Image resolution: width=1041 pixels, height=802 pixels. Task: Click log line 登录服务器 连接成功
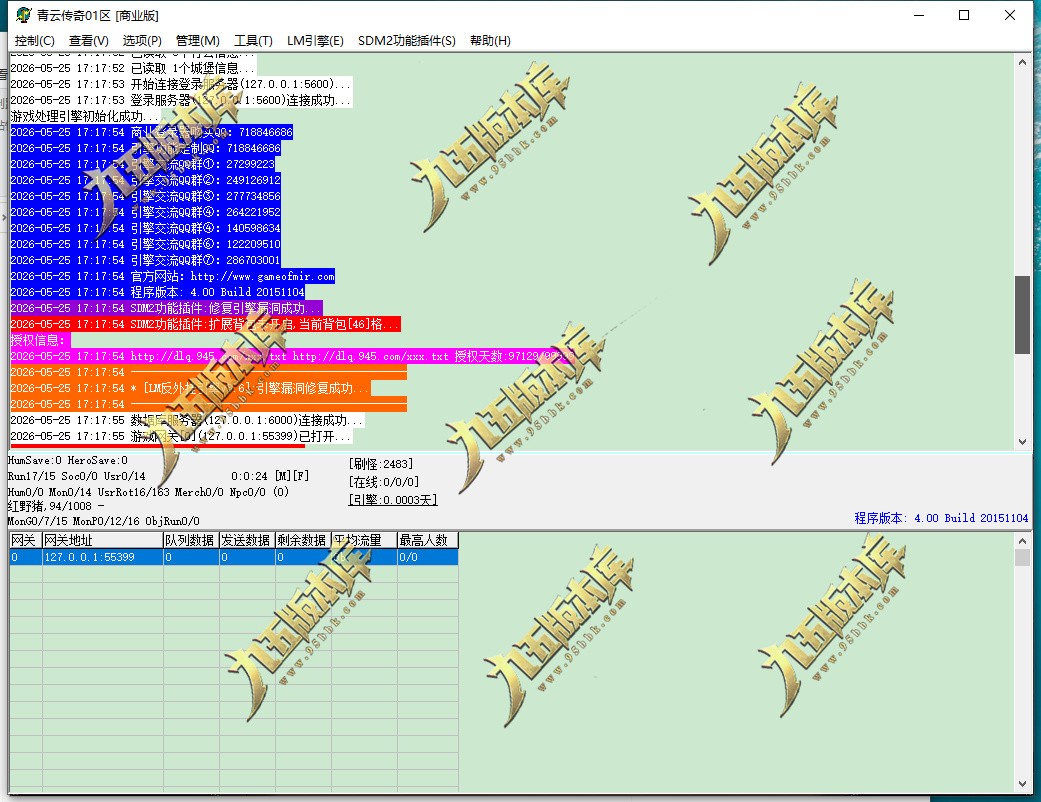tap(181, 100)
